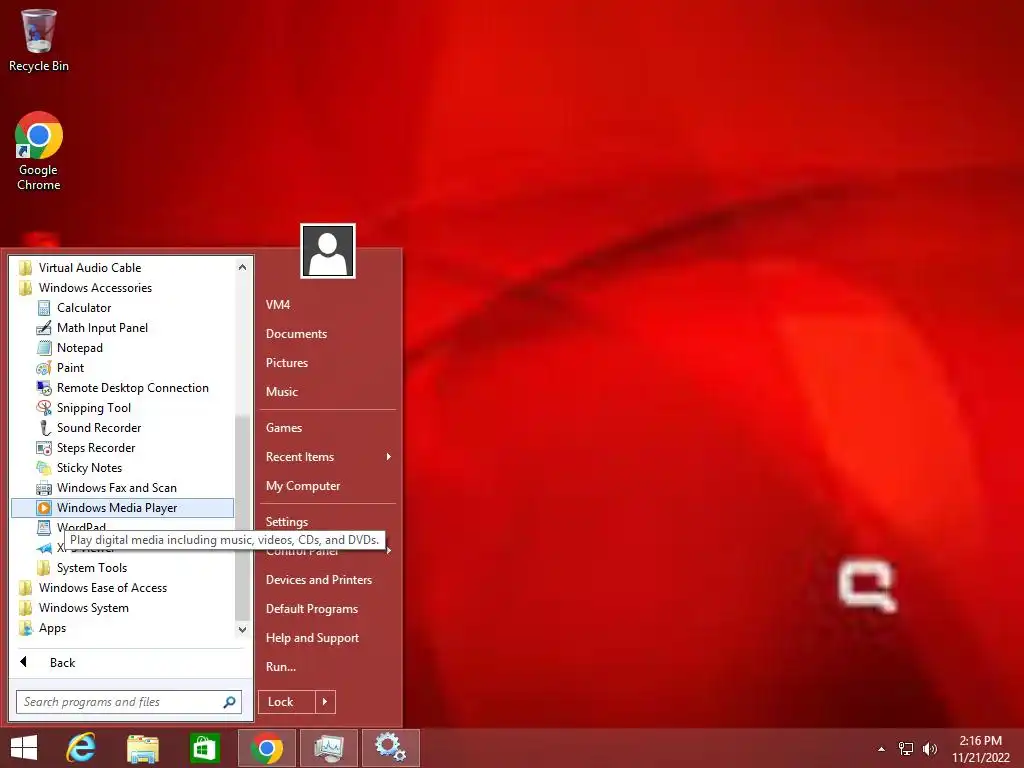Open File Explorer from the taskbar
The image size is (1024, 768).
click(x=143, y=748)
